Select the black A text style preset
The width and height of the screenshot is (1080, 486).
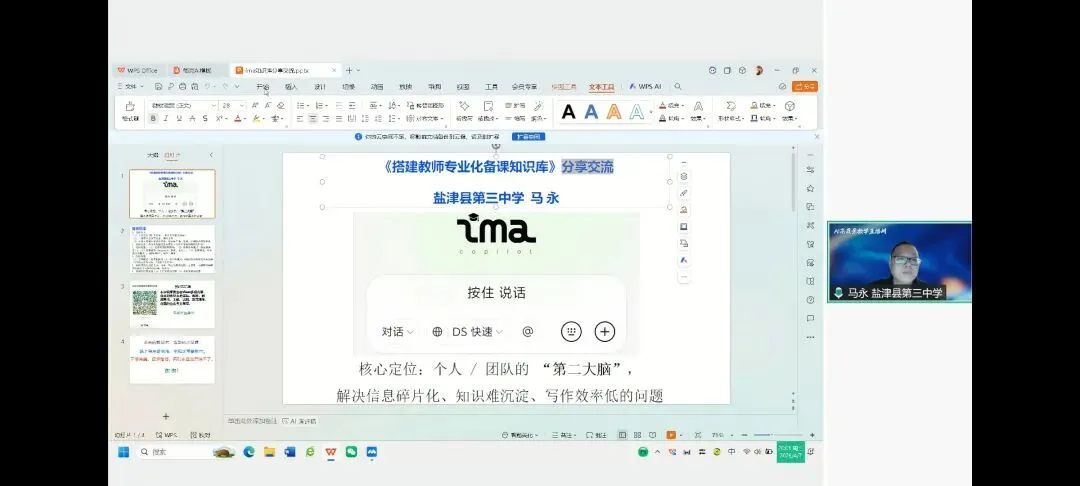click(x=568, y=112)
